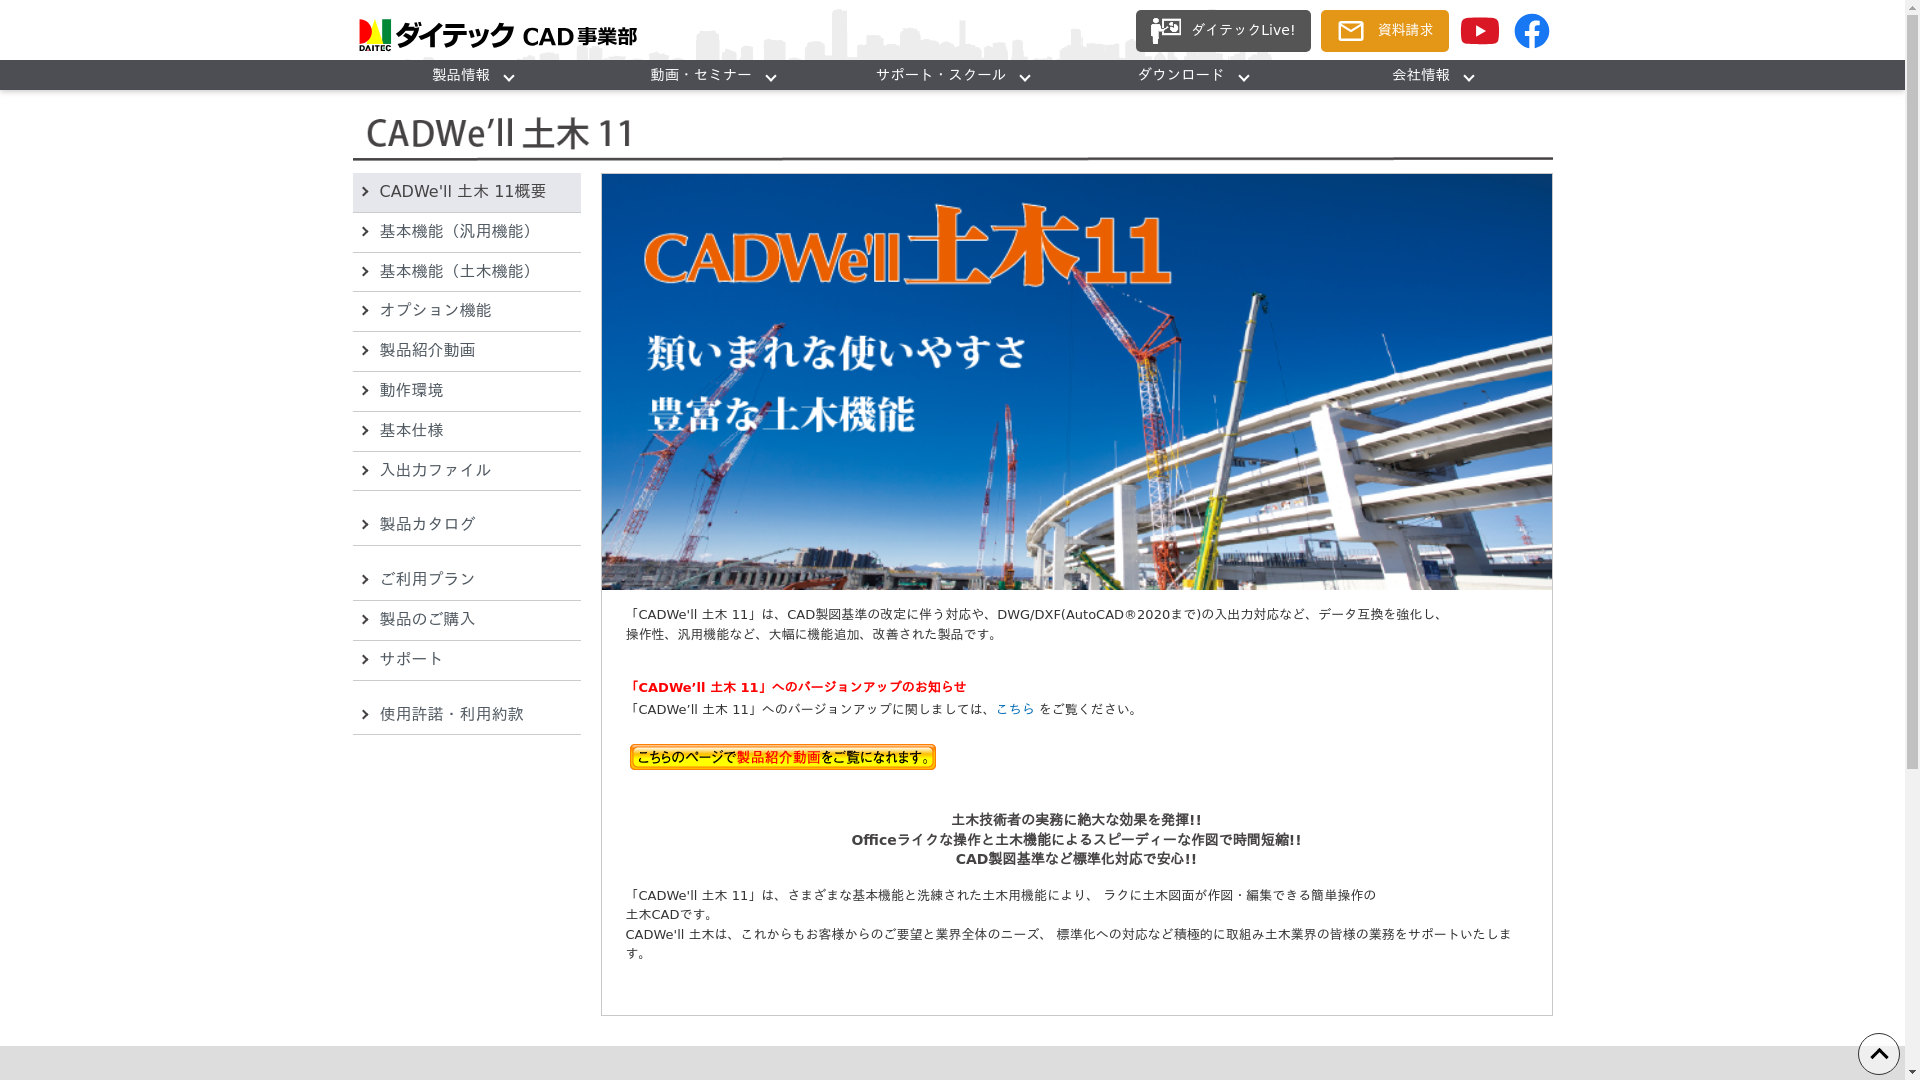The width and height of the screenshot is (1920, 1080).
Task: Click chevron beside 動作環境 sidebar item
Action: coord(365,391)
